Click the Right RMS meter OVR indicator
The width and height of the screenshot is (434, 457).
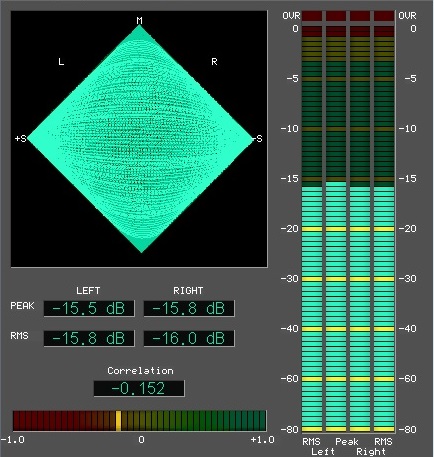pyautogui.click(x=384, y=16)
